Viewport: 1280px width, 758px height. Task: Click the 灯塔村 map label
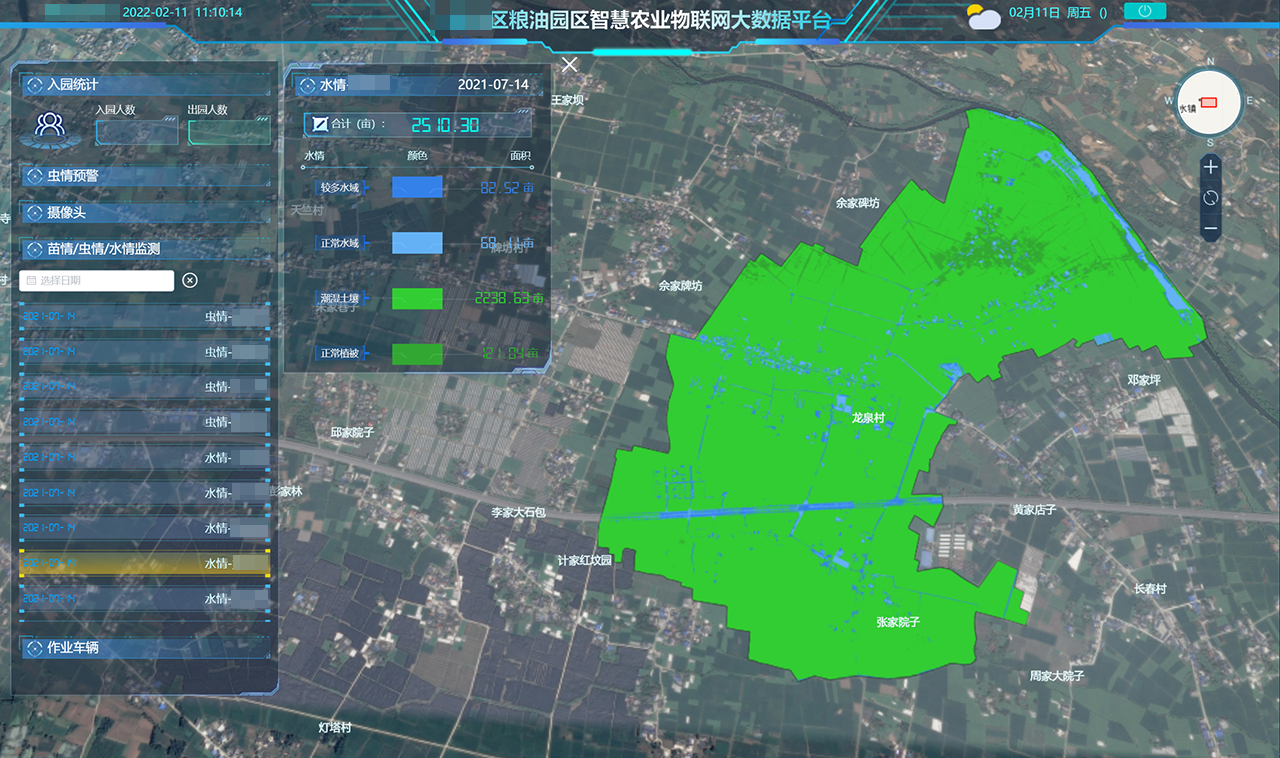(x=335, y=727)
